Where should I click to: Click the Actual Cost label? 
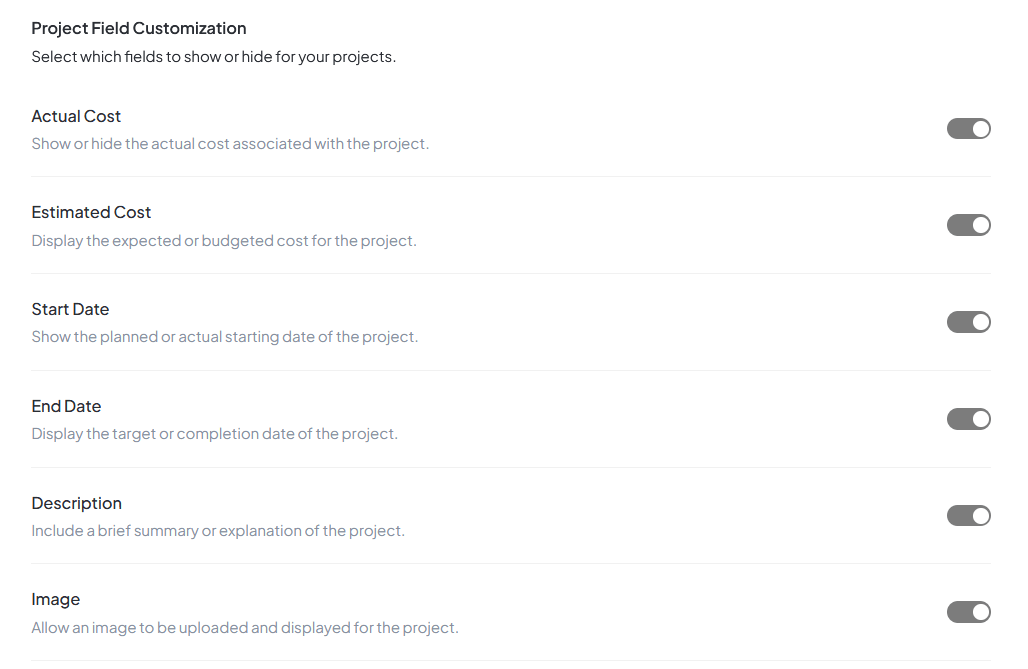click(x=76, y=116)
